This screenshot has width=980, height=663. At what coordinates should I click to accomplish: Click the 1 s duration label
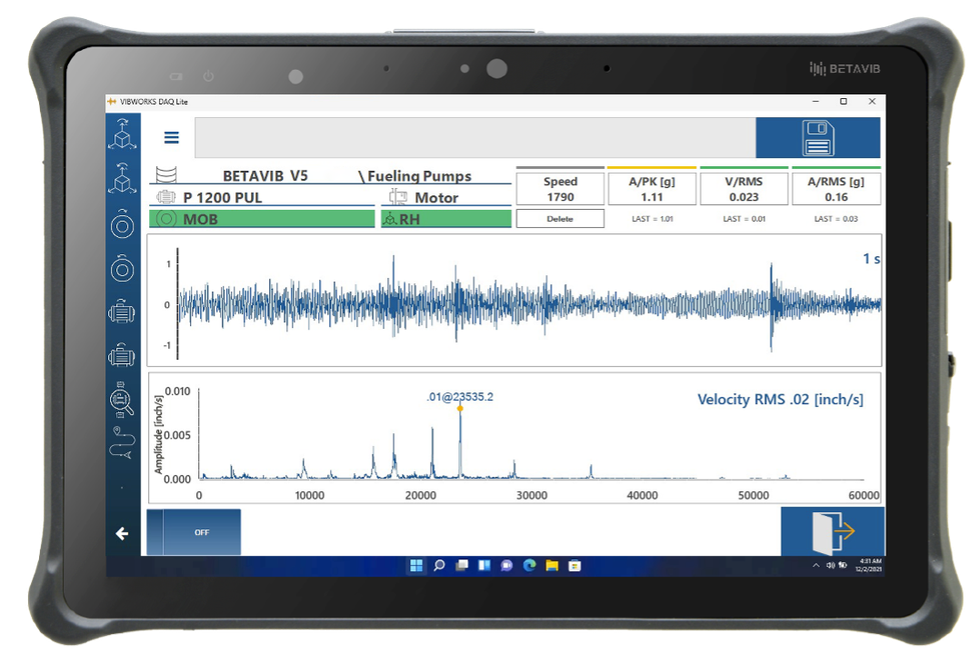(x=871, y=259)
